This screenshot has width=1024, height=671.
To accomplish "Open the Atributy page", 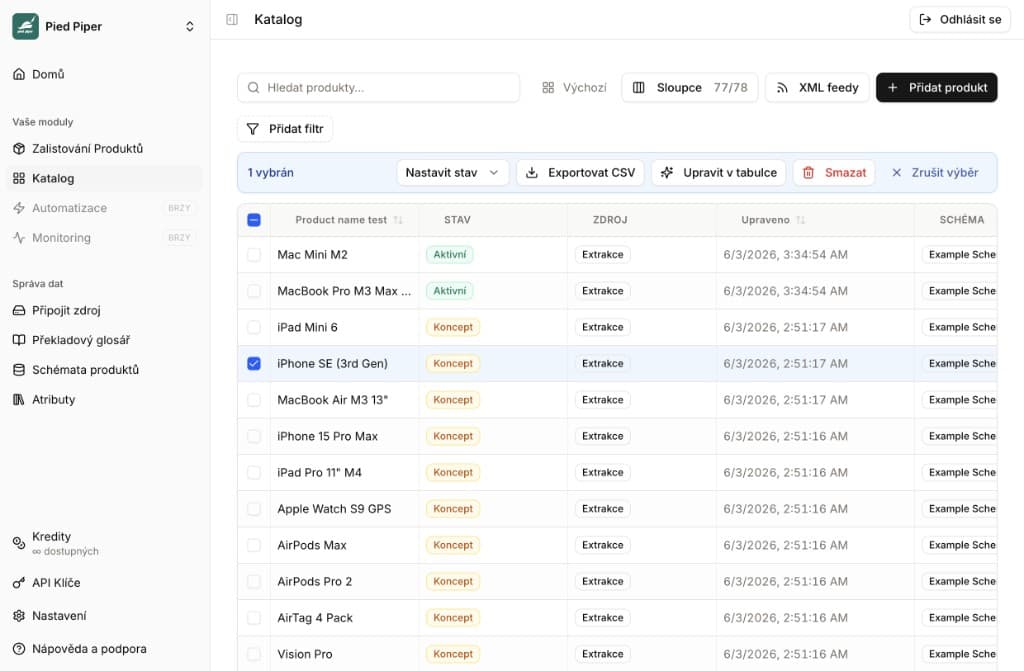I will pyautogui.click(x=104, y=399).
